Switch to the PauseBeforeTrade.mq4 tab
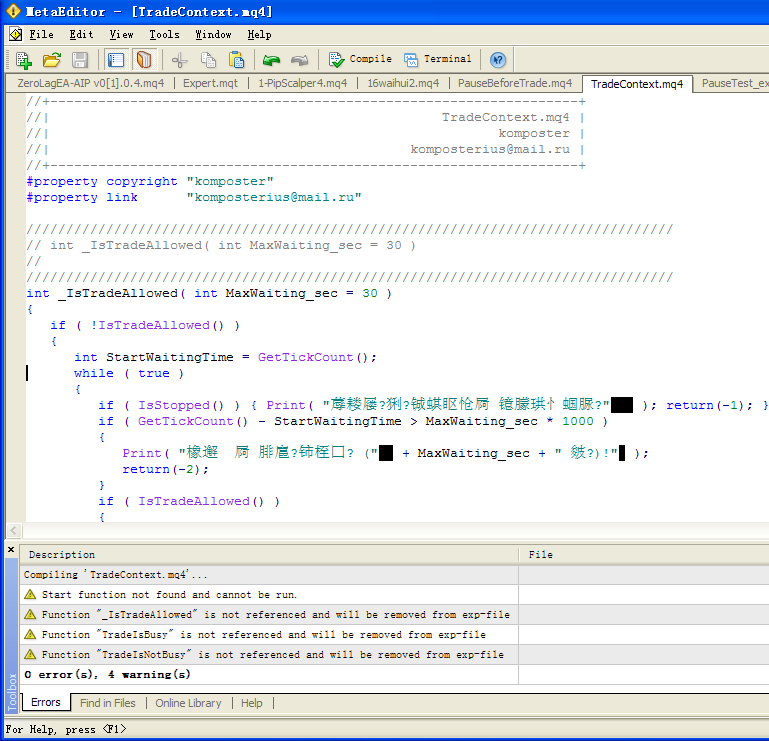This screenshot has height=741, width=769. pyautogui.click(x=515, y=83)
